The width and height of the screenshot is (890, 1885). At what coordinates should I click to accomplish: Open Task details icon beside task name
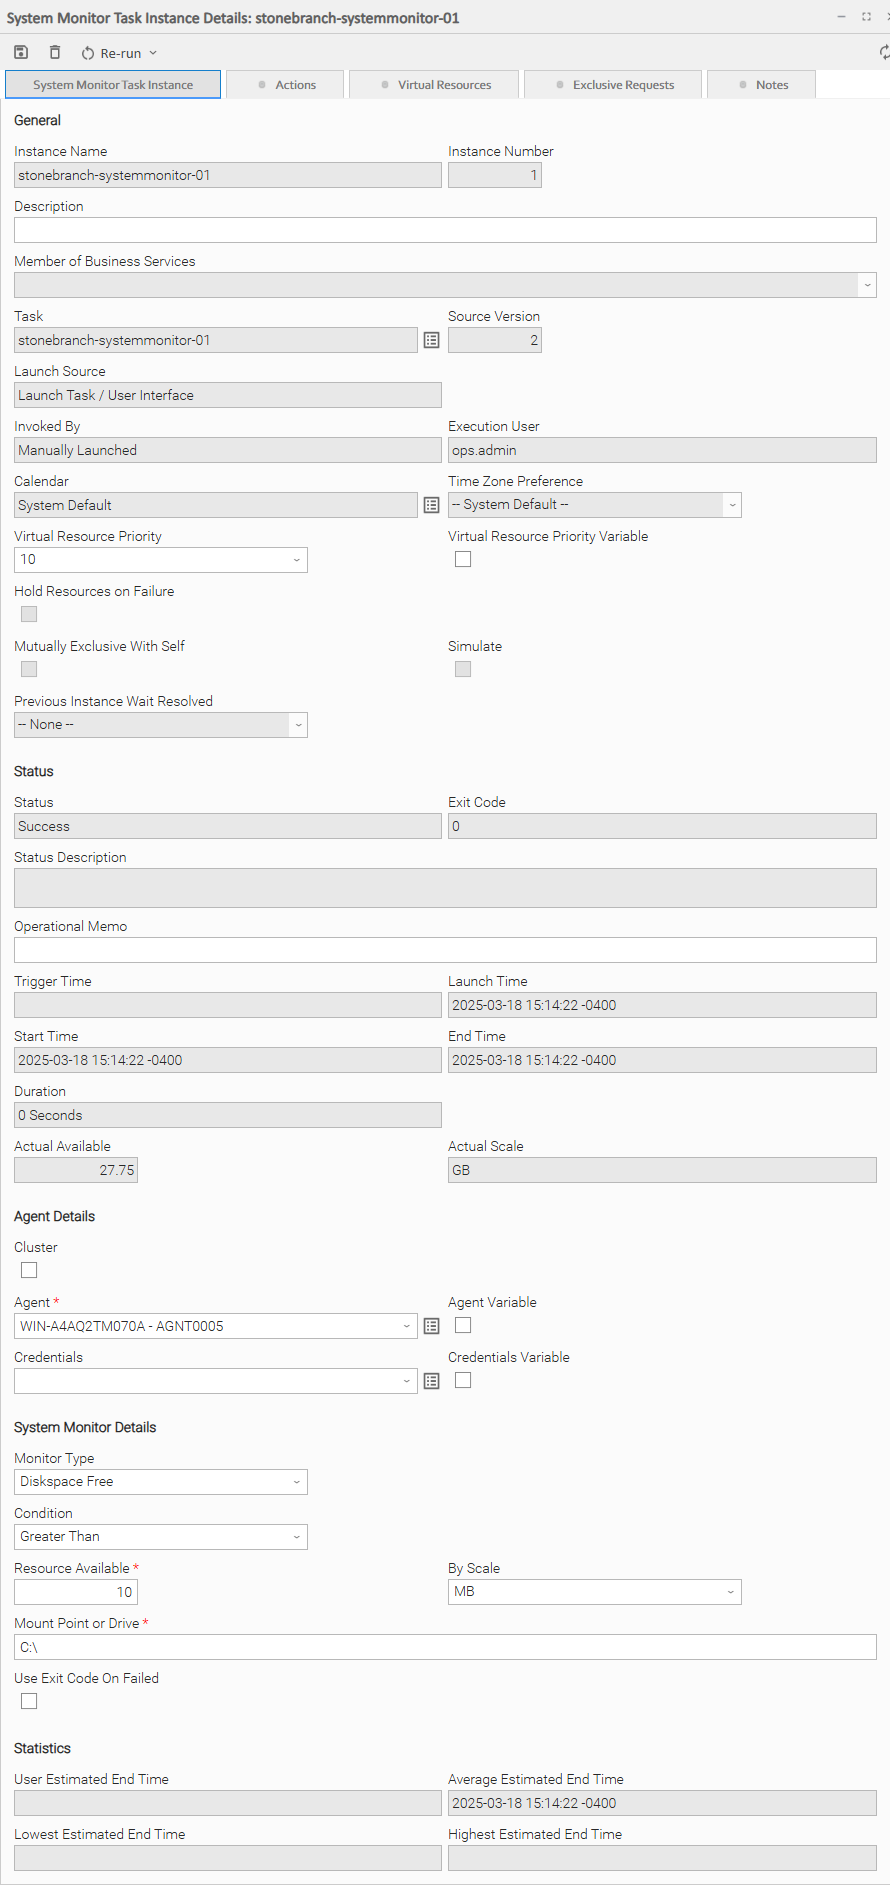point(431,341)
